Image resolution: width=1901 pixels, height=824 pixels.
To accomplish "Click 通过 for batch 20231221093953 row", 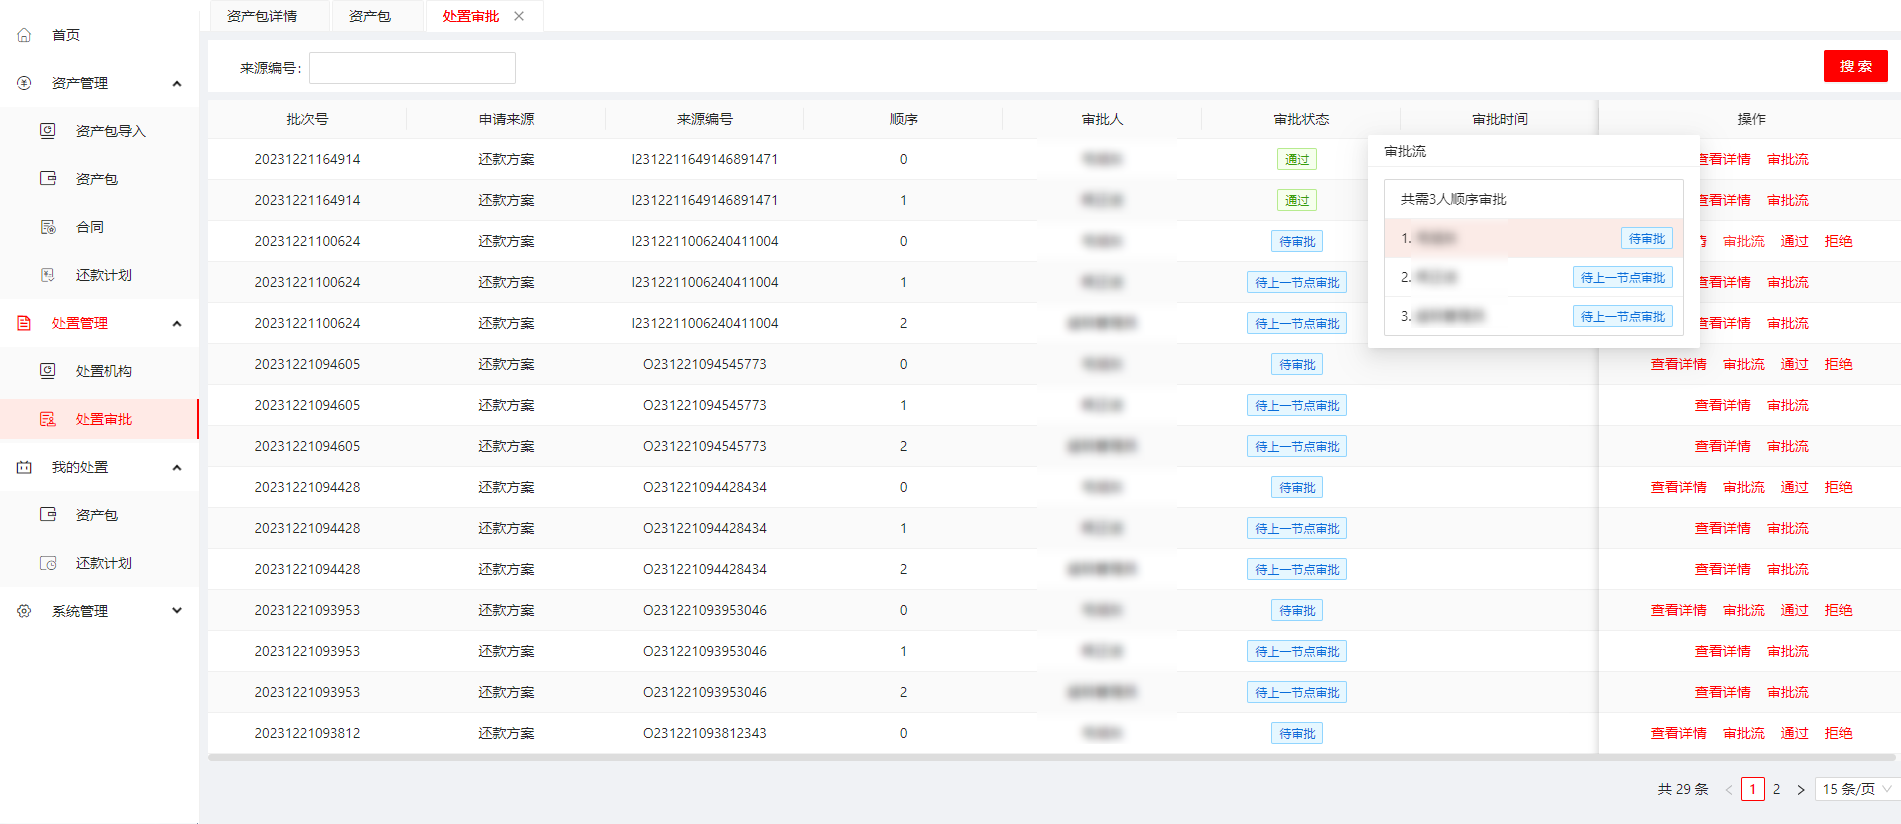I will coord(1794,610).
